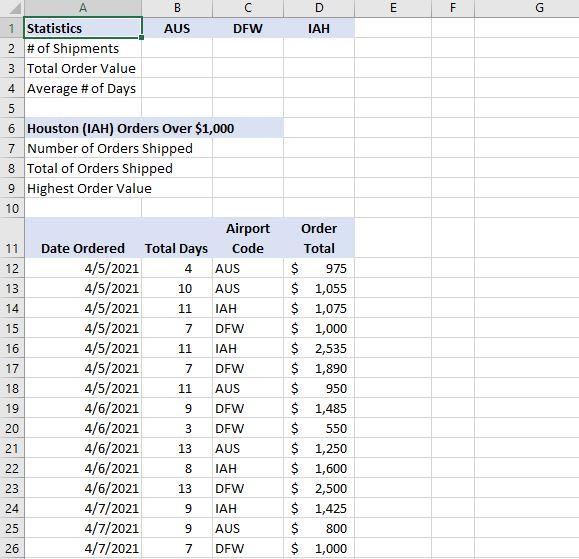Screen dimensions: 579x559
Task: Click the 'Total Days' column heading
Action: (x=177, y=238)
